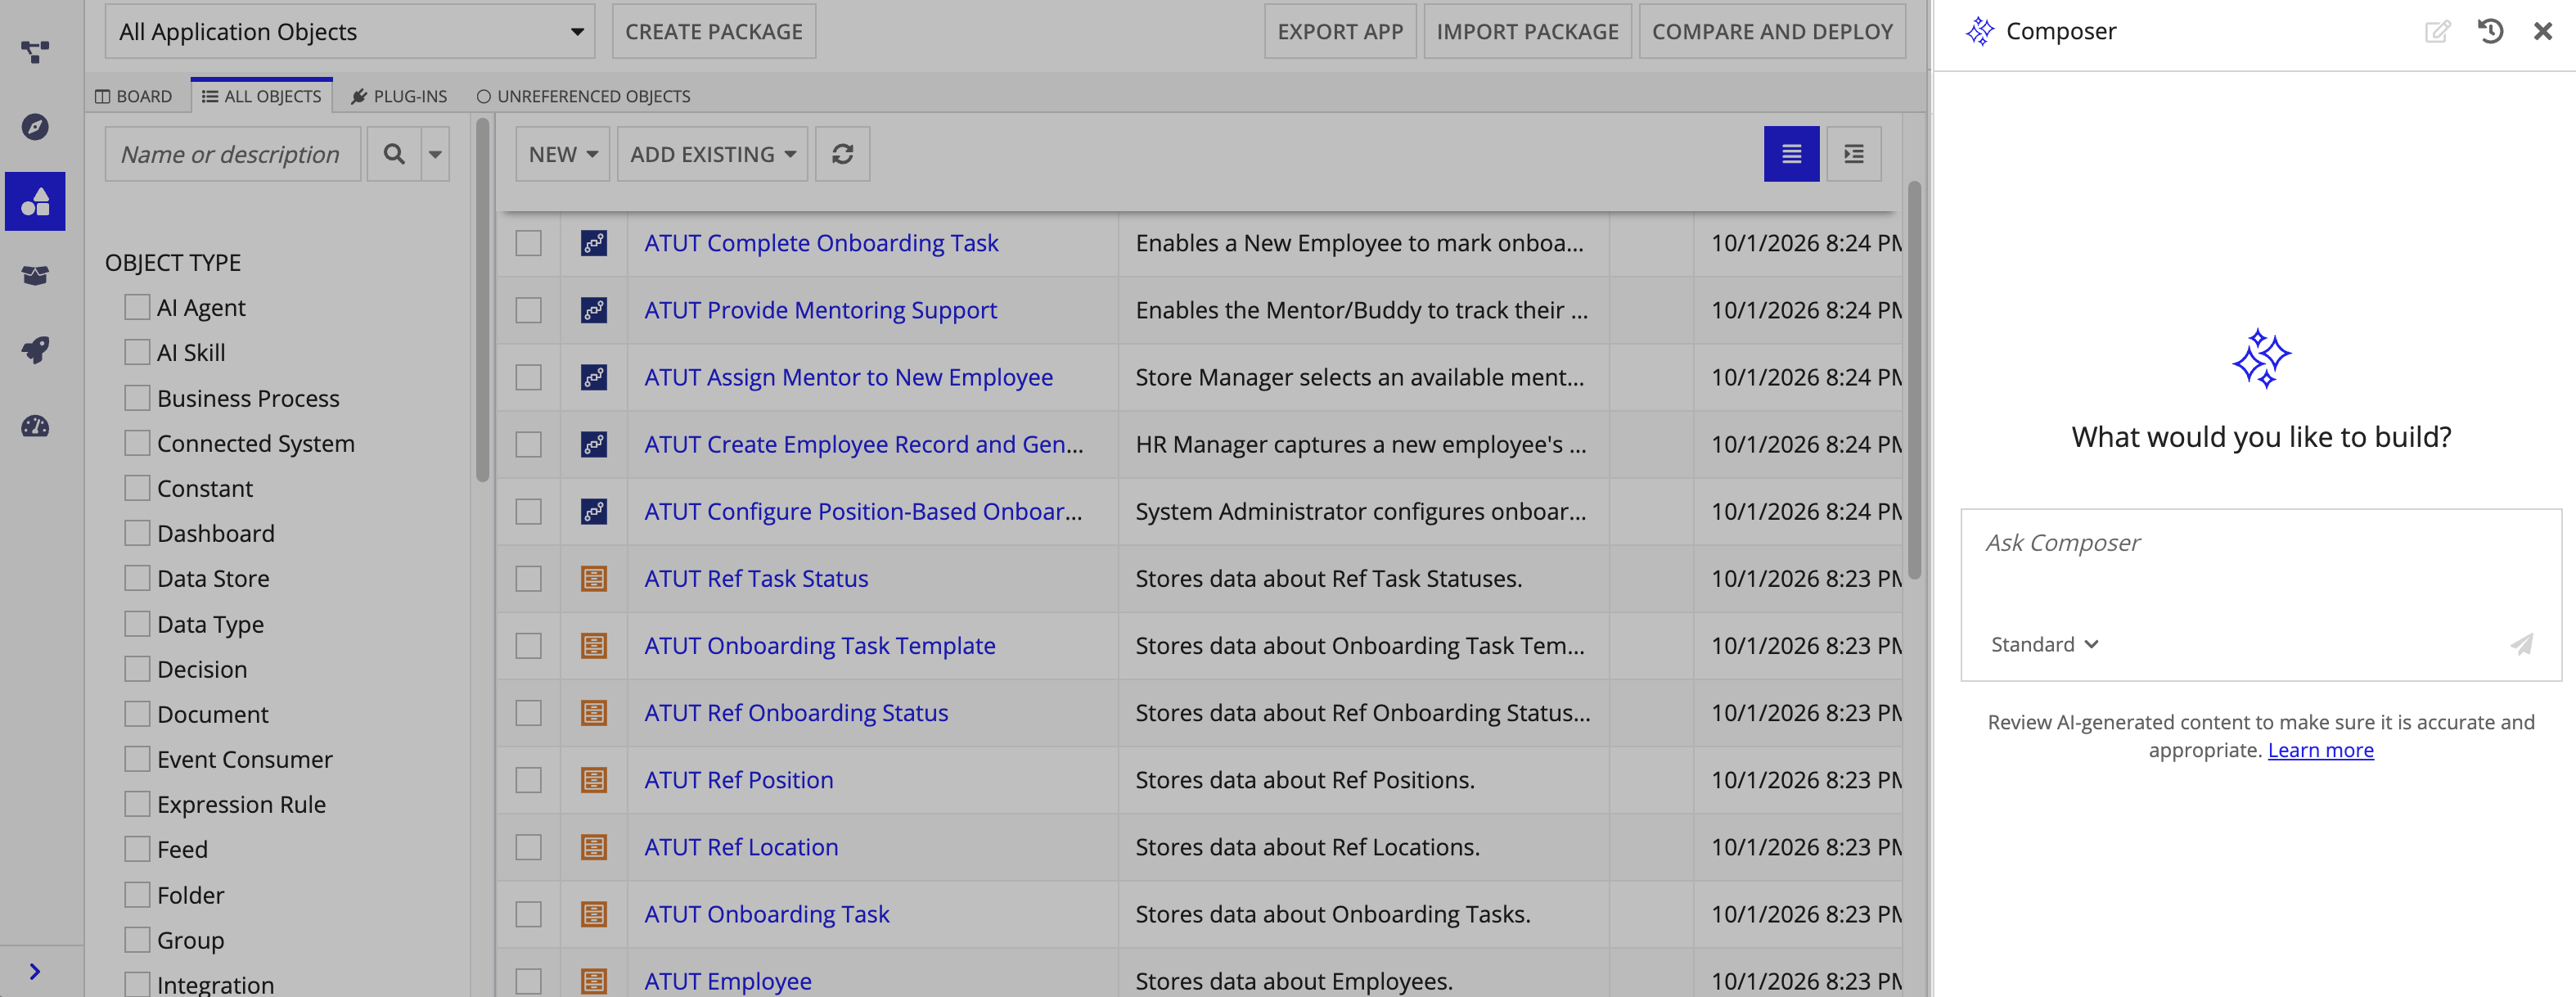This screenshot has width=2576, height=997.
Task: Click the EXPORT APP button
Action: pos(1340,31)
